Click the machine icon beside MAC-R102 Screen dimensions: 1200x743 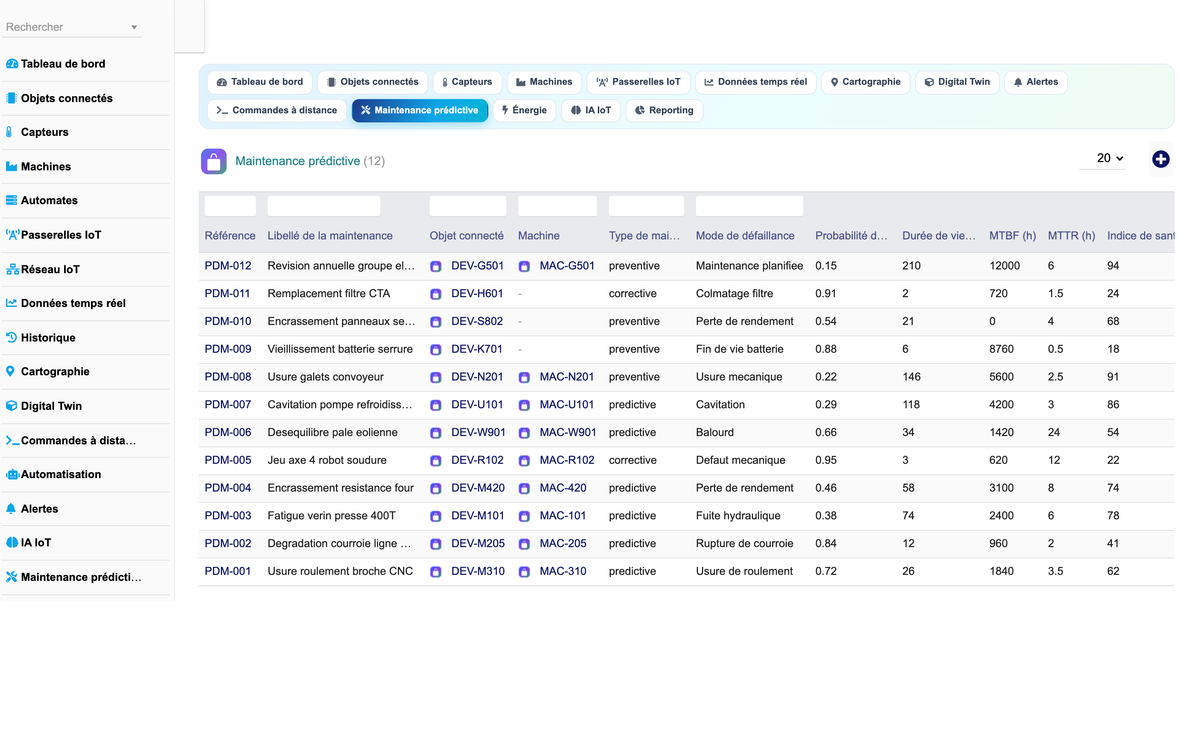coord(524,461)
